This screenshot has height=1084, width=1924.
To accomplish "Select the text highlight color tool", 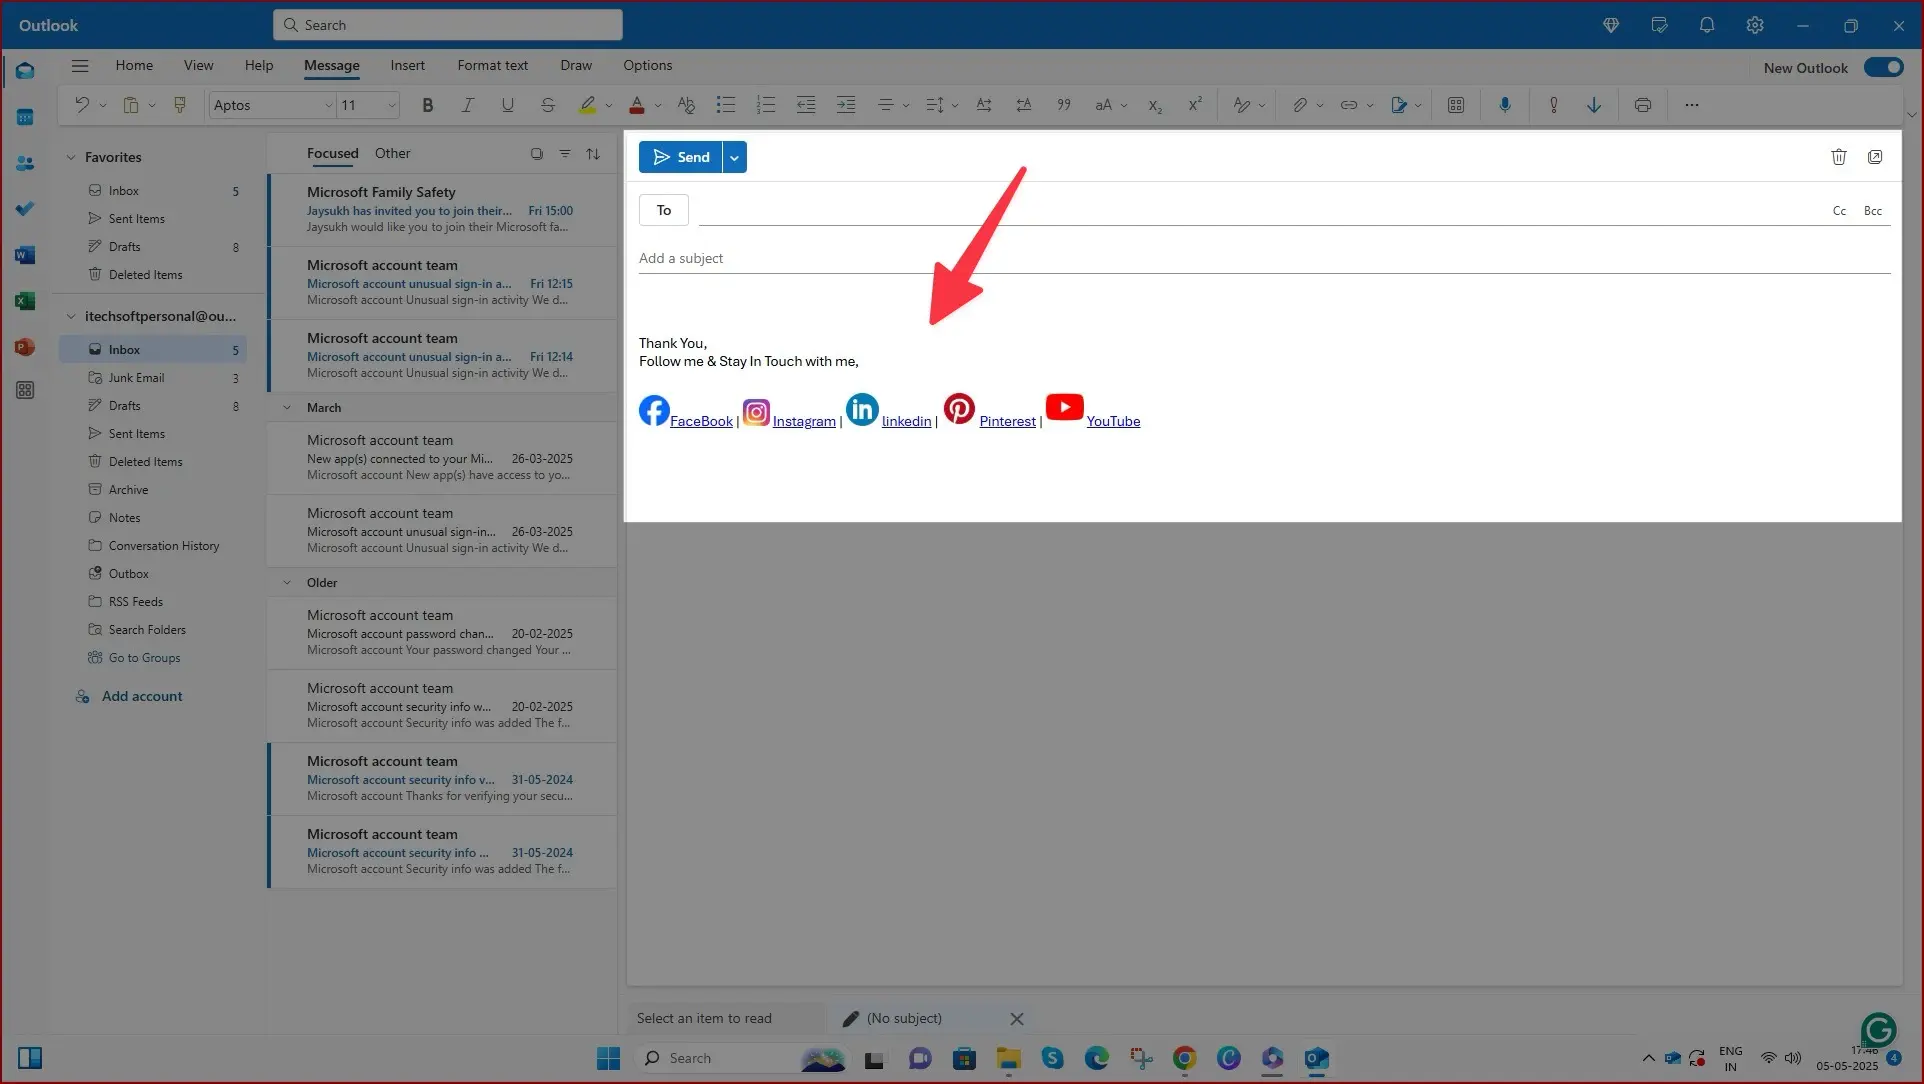I will click(x=589, y=105).
